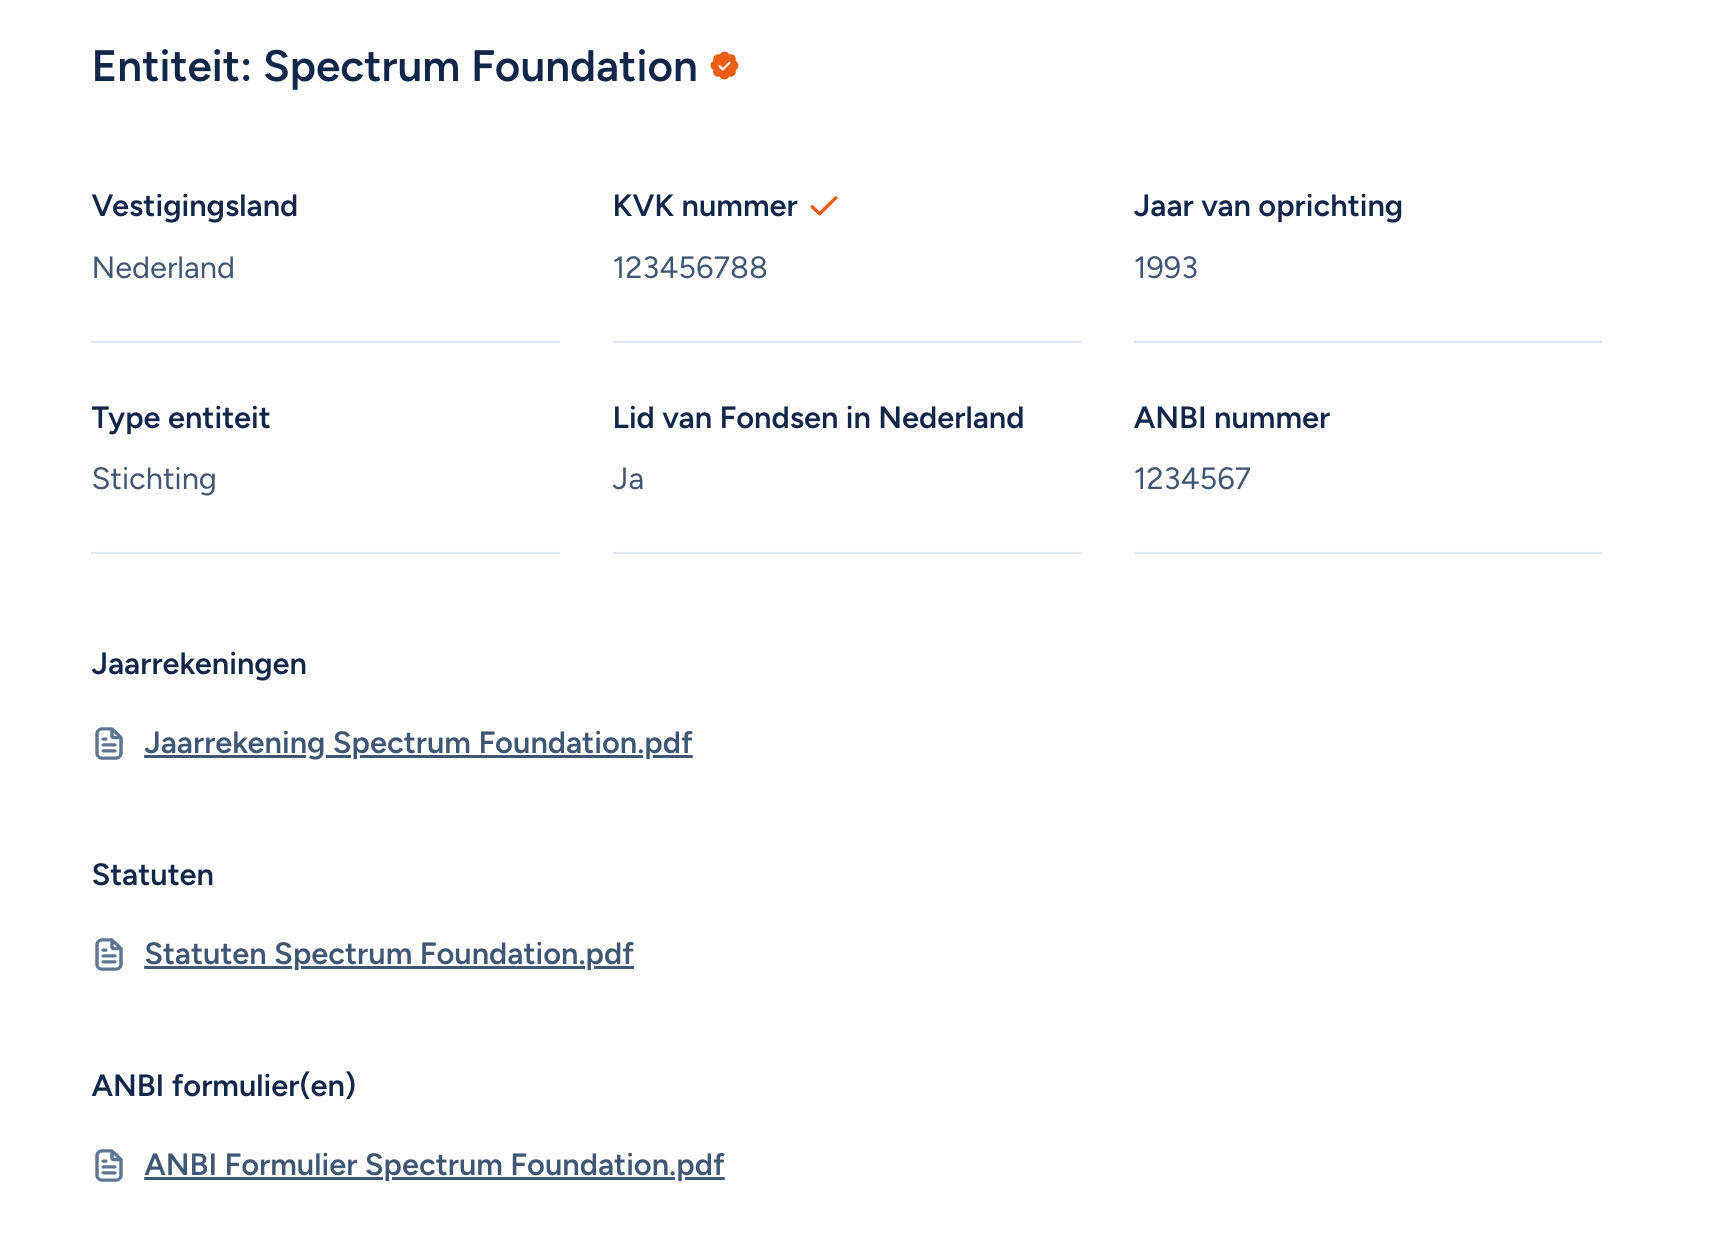Viewport: 1720px width, 1244px height.
Task: Select the ANBI nummer value 1234567
Action: pyautogui.click(x=1191, y=478)
